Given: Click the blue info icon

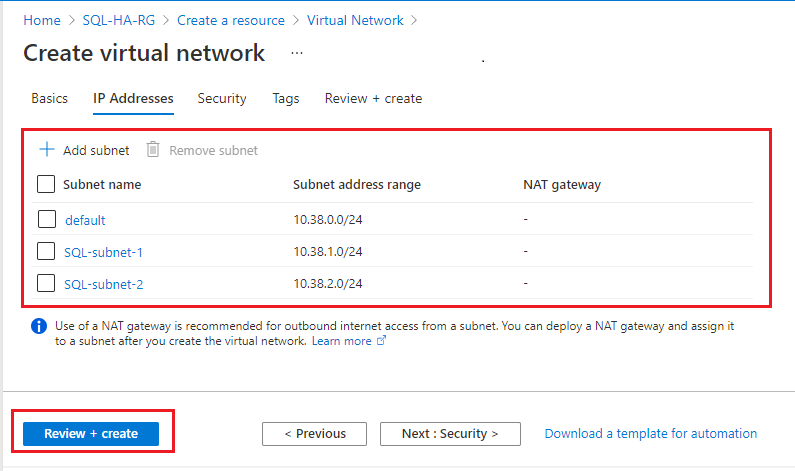Looking at the screenshot, I should (x=39, y=326).
